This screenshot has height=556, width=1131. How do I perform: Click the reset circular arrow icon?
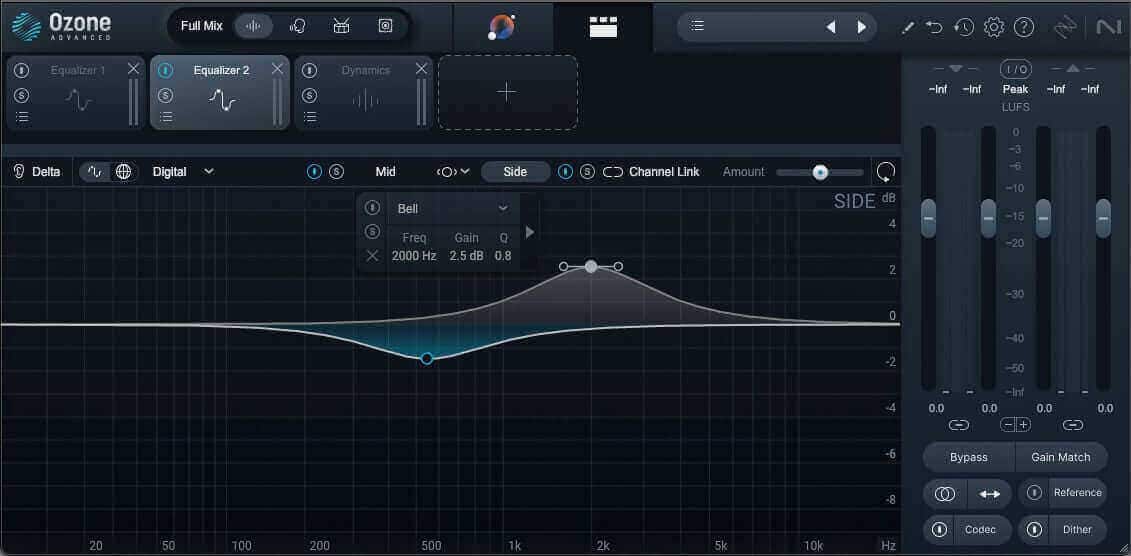pos(886,172)
